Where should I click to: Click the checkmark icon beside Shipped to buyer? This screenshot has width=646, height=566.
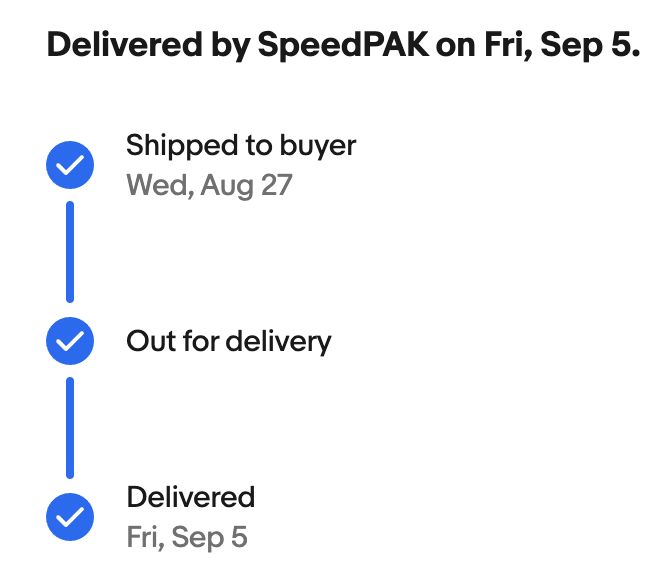(x=70, y=166)
